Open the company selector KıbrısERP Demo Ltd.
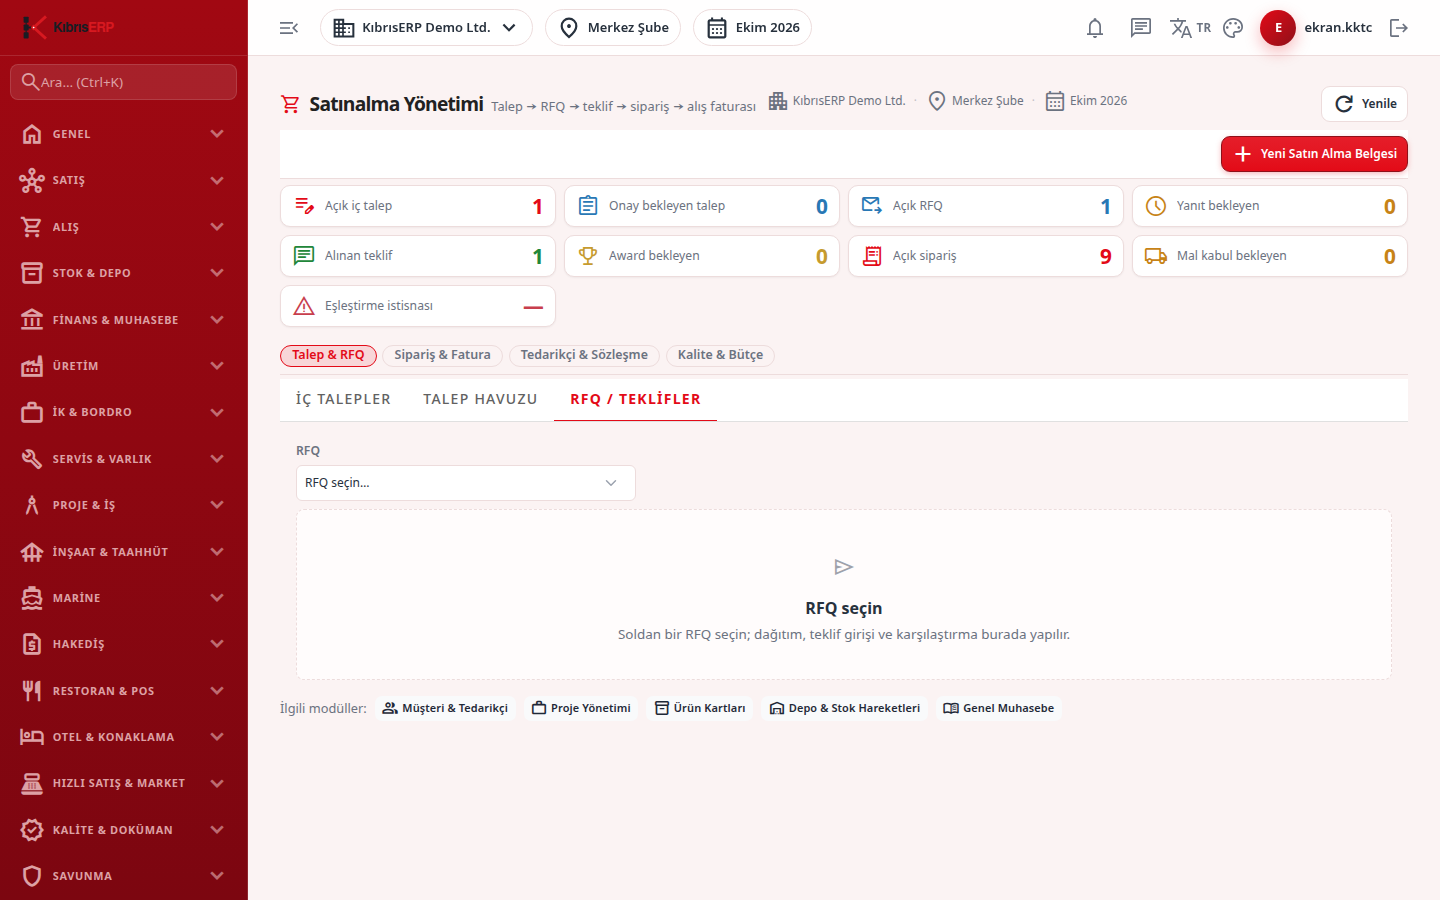 point(426,28)
